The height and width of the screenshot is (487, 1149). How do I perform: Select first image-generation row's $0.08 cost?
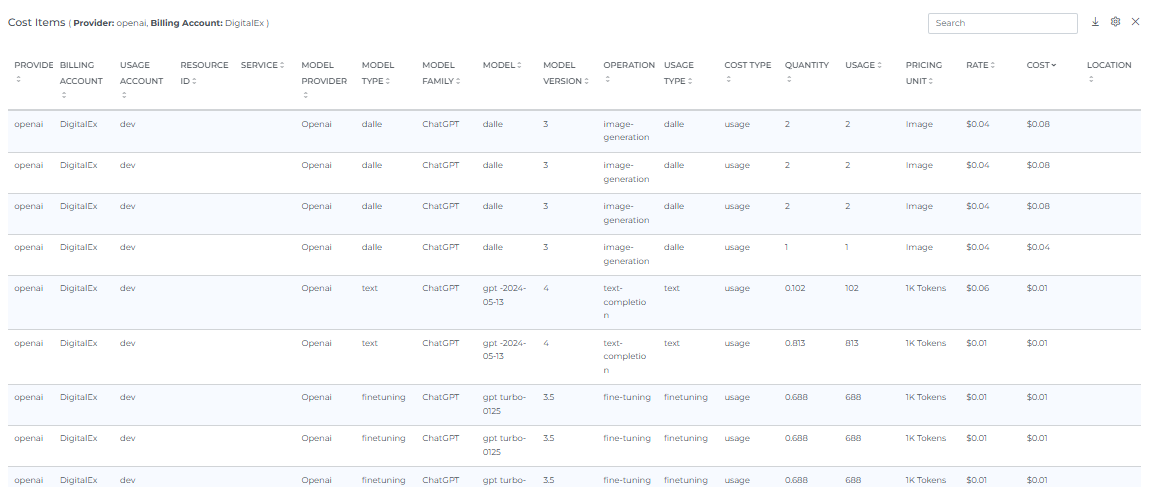[x=1038, y=125]
